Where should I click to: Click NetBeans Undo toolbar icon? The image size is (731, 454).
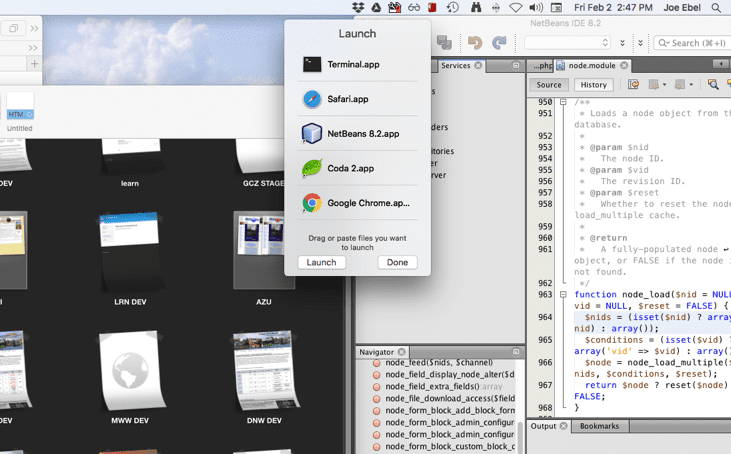coord(475,43)
